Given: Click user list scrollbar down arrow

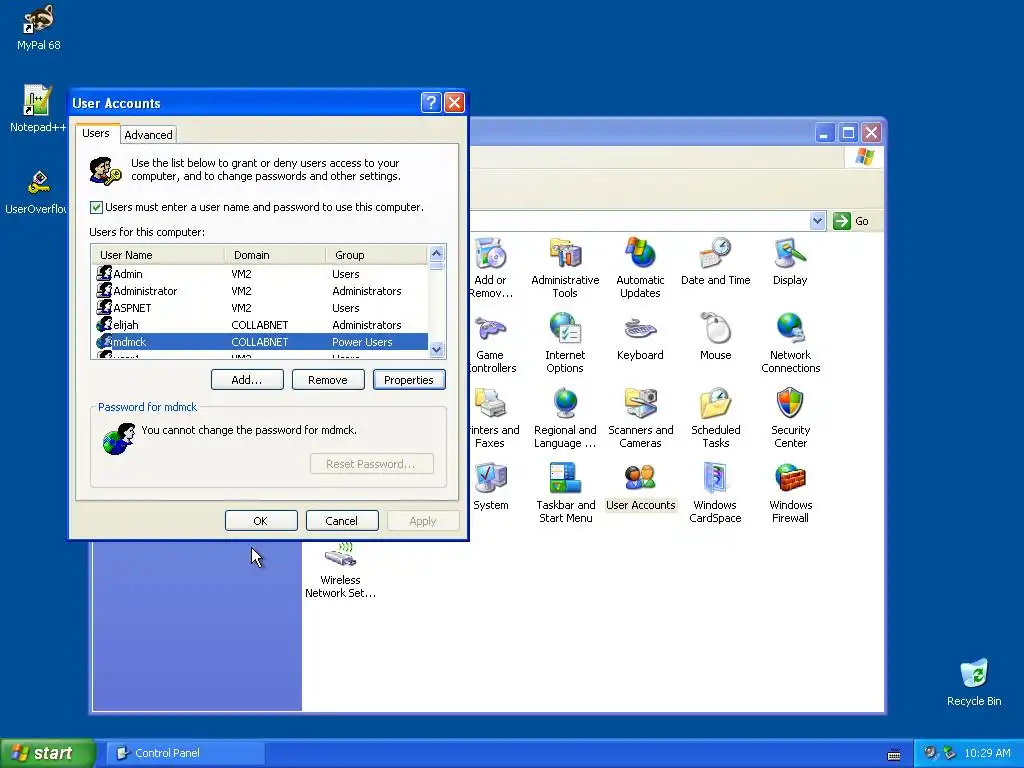Looking at the screenshot, I should pos(436,350).
